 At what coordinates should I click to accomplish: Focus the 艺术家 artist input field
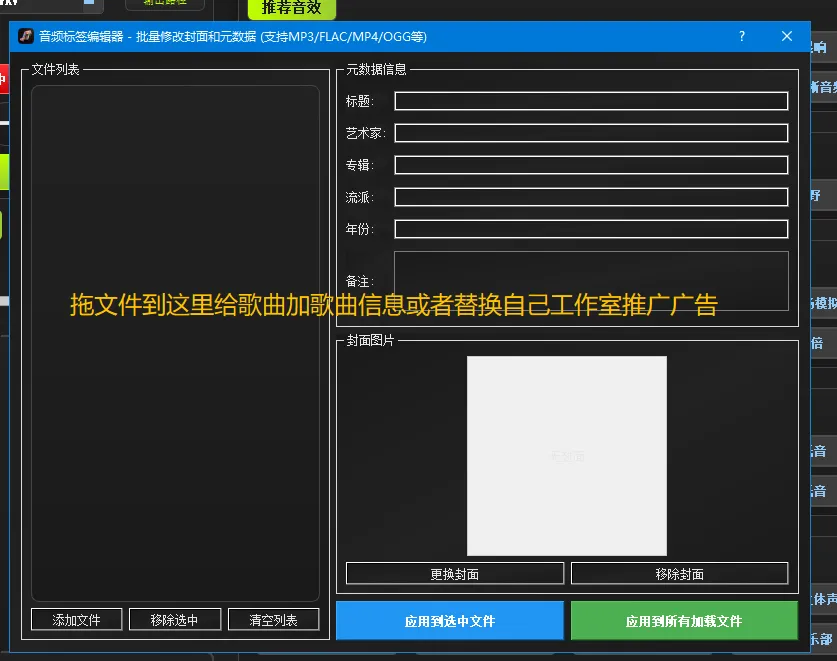[591, 133]
